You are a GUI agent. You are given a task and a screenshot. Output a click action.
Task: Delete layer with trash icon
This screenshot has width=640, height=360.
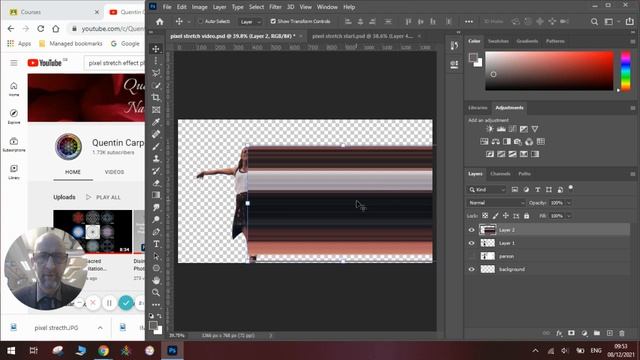tap(622, 333)
